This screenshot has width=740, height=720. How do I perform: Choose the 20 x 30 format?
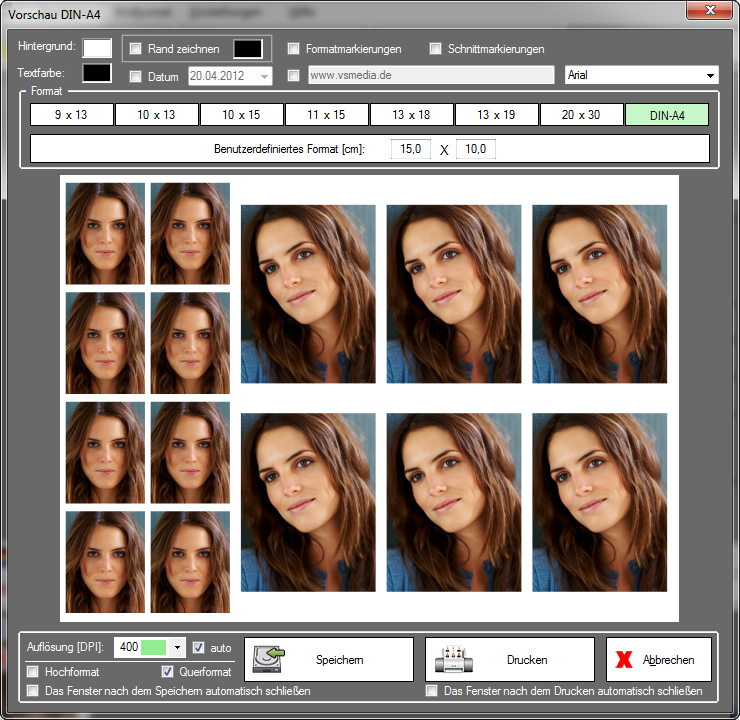point(581,115)
